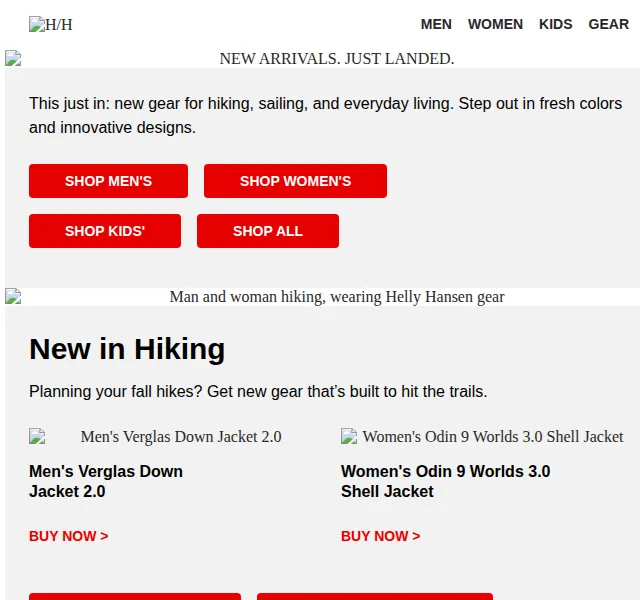Click the SHOP KIDS' button
Screen dimensions: 640x600
(x=105, y=231)
